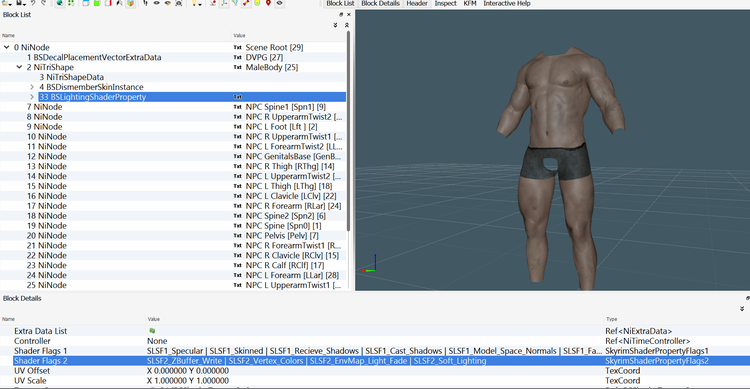
Task: Click the green solid view icon
Action: (x=97, y=3)
